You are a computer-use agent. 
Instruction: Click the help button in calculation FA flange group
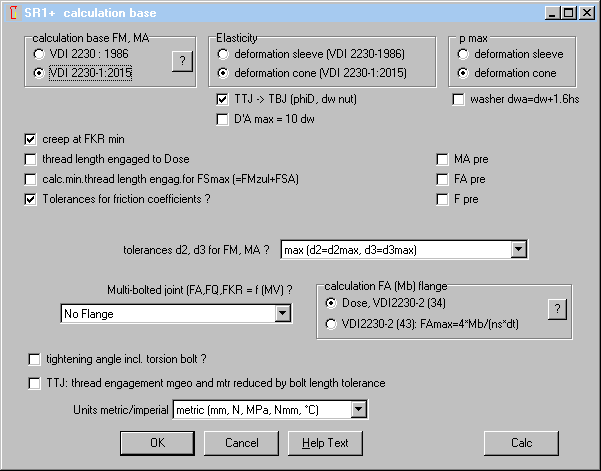[x=558, y=309]
